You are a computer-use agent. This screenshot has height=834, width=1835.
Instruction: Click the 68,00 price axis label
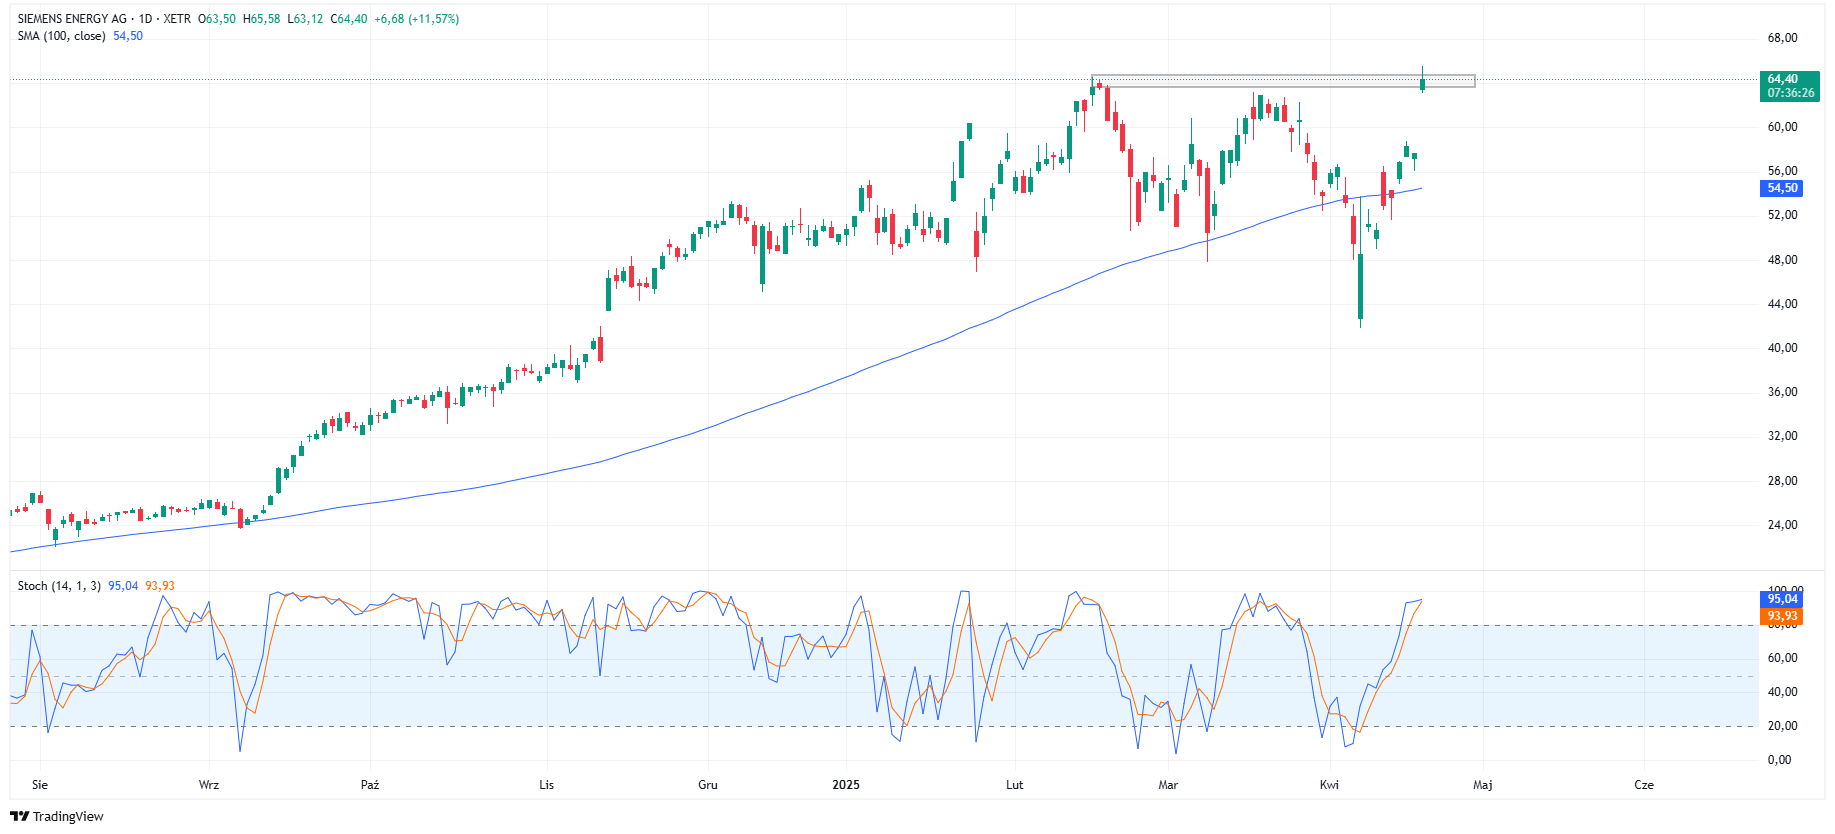coord(1782,38)
